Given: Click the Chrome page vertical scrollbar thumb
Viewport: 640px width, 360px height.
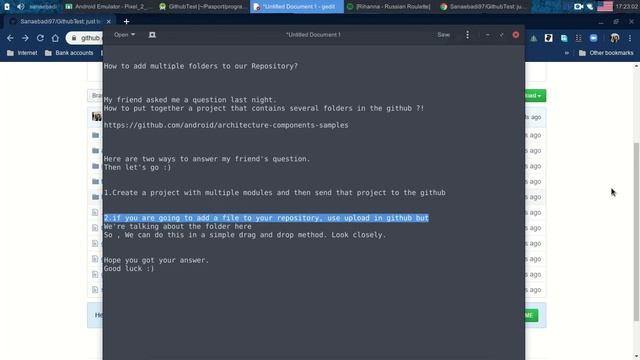Looking at the screenshot, I should click(x=636, y=232).
